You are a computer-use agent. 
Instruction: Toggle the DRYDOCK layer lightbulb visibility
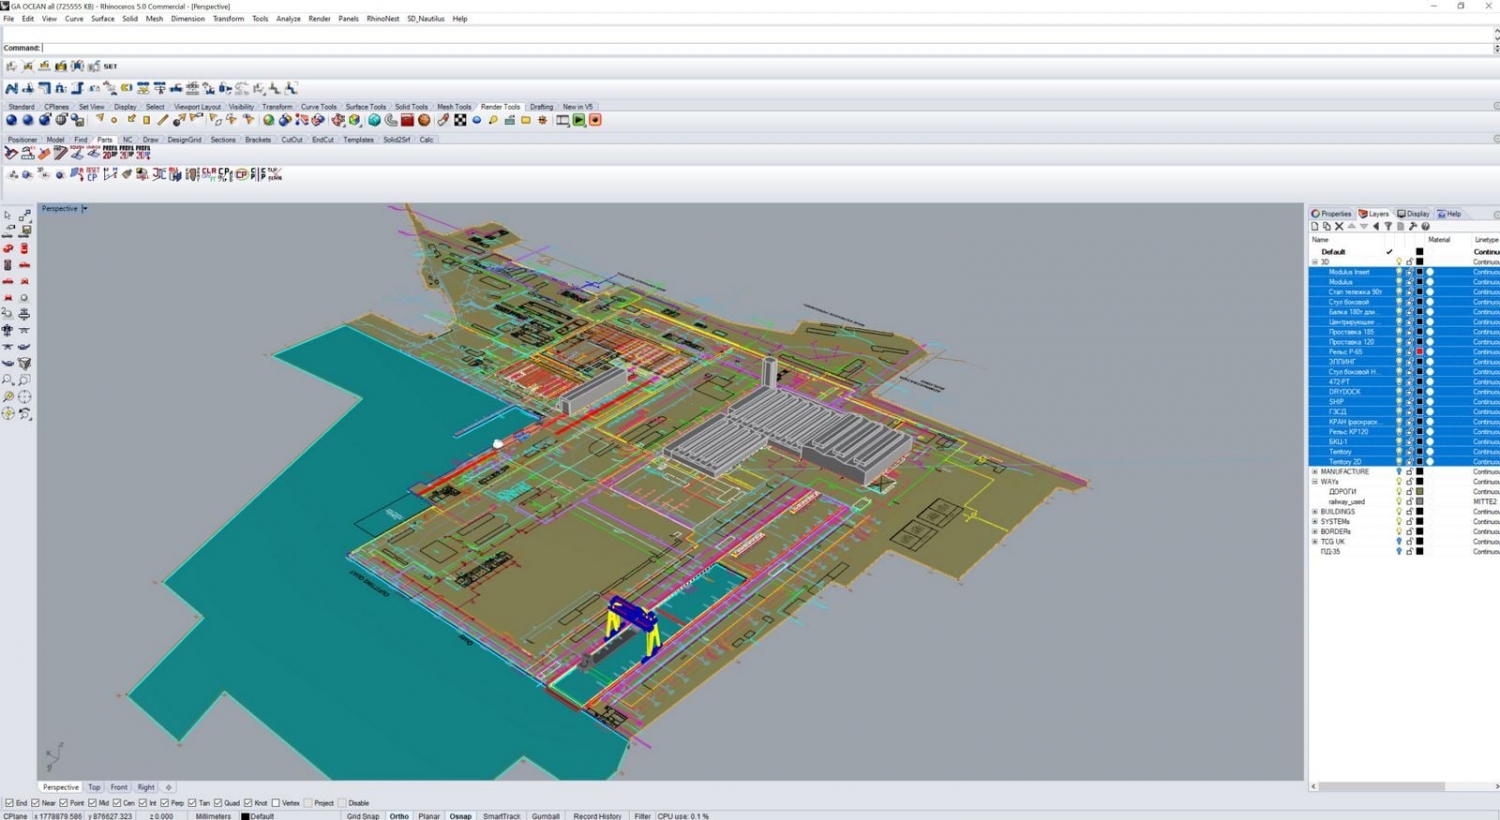[x=1399, y=392]
